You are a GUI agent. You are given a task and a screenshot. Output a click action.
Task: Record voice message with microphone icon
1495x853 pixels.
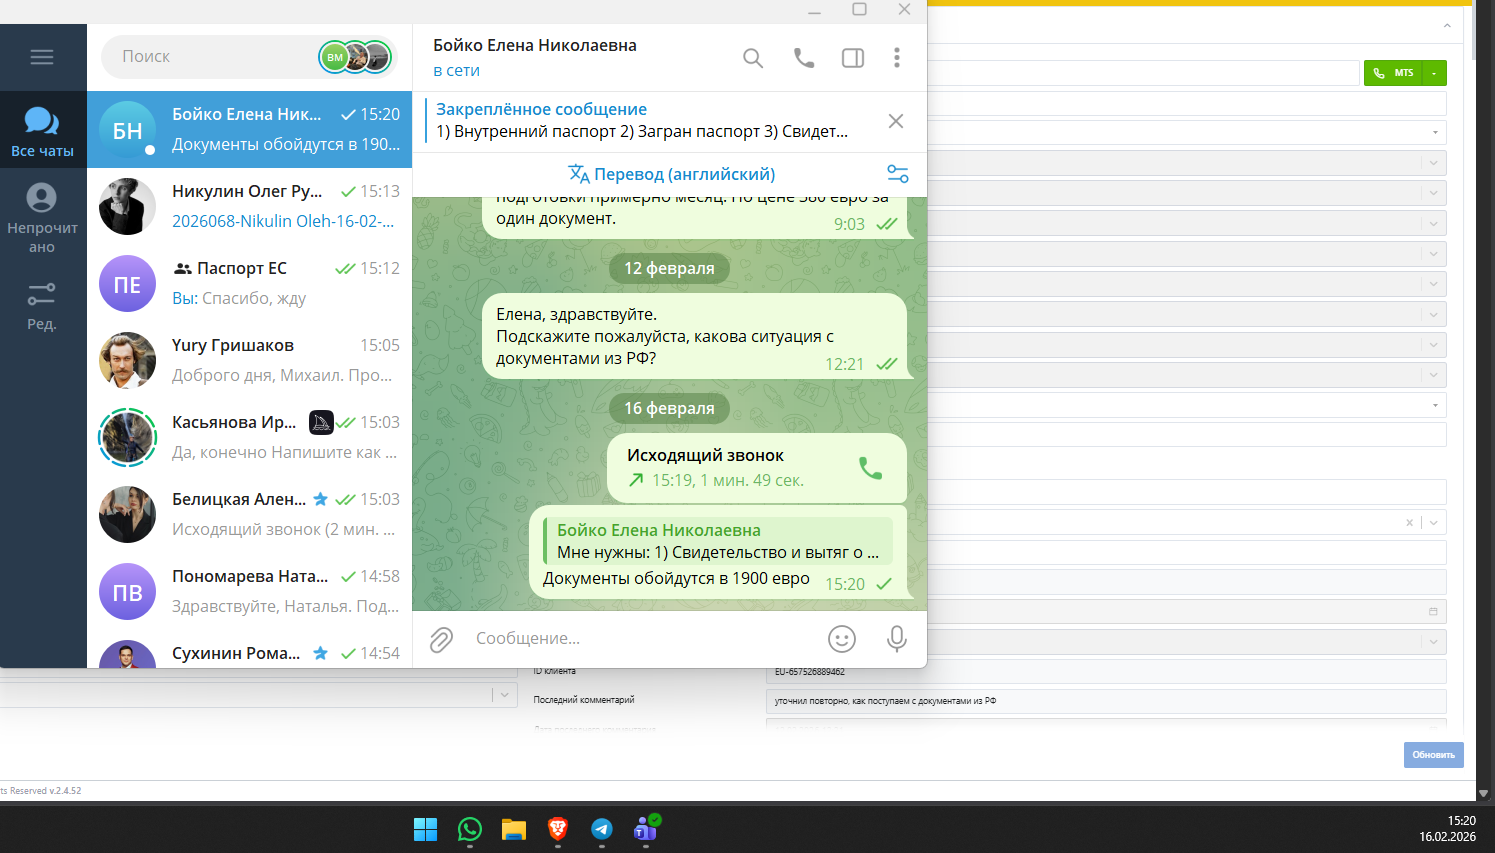click(x=897, y=639)
